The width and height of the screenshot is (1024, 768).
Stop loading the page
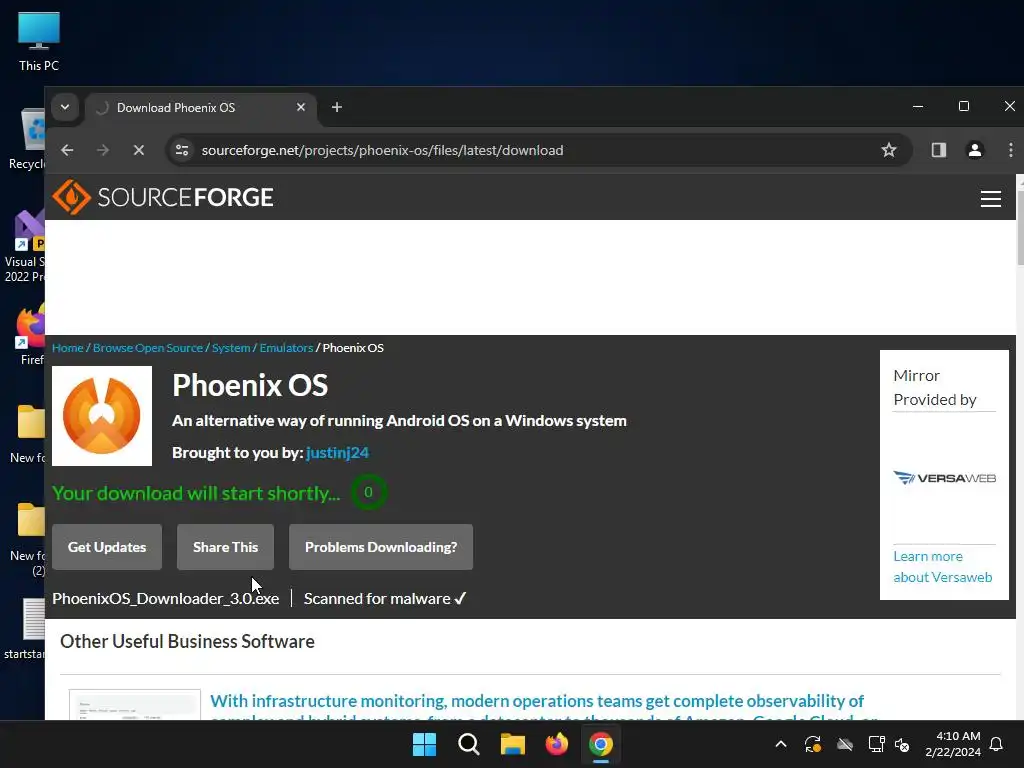coord(138,150)
